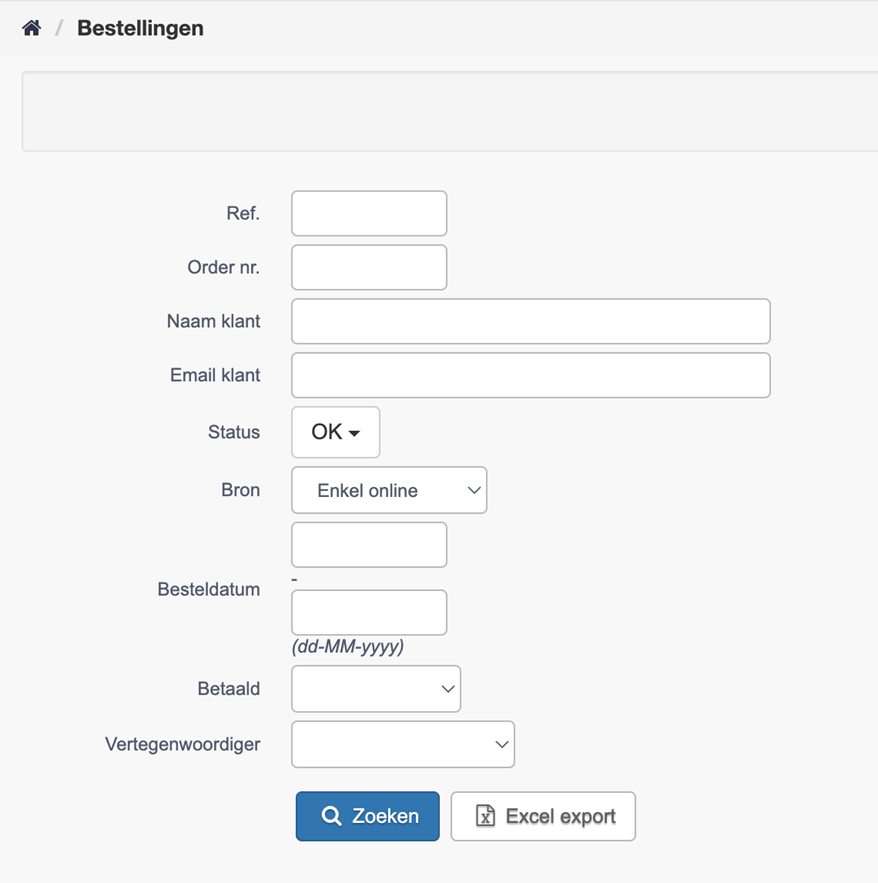Click the Betaald label
This screenshot has height=883, width=878.
(x=229, y=689)
